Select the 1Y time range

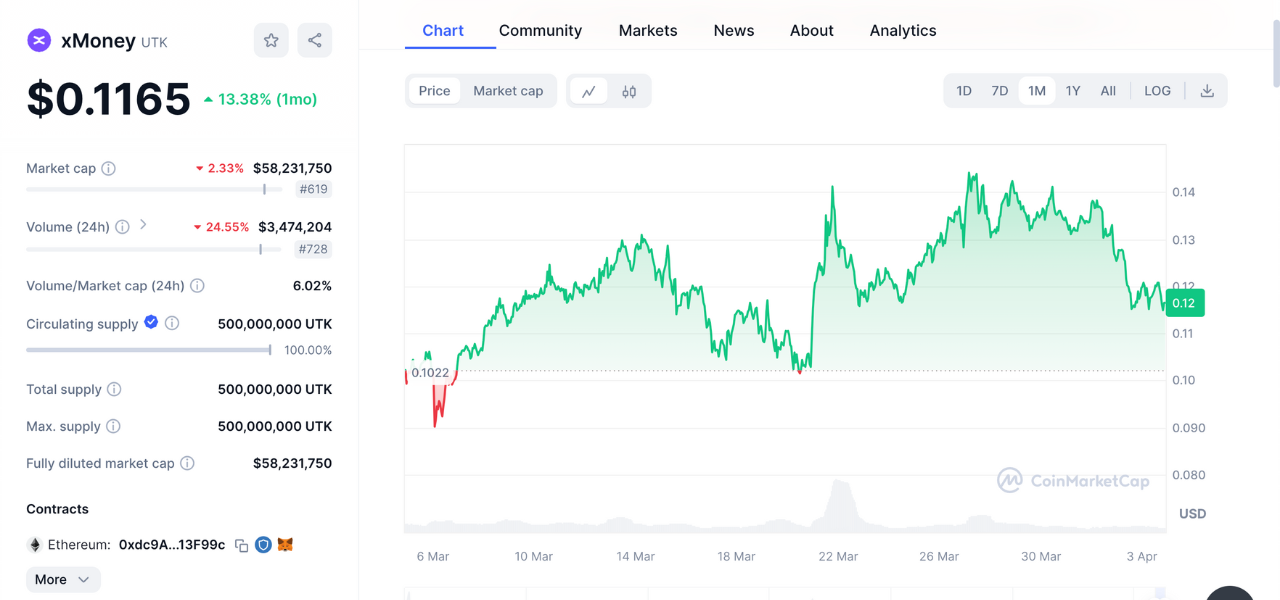point(1073,91)
